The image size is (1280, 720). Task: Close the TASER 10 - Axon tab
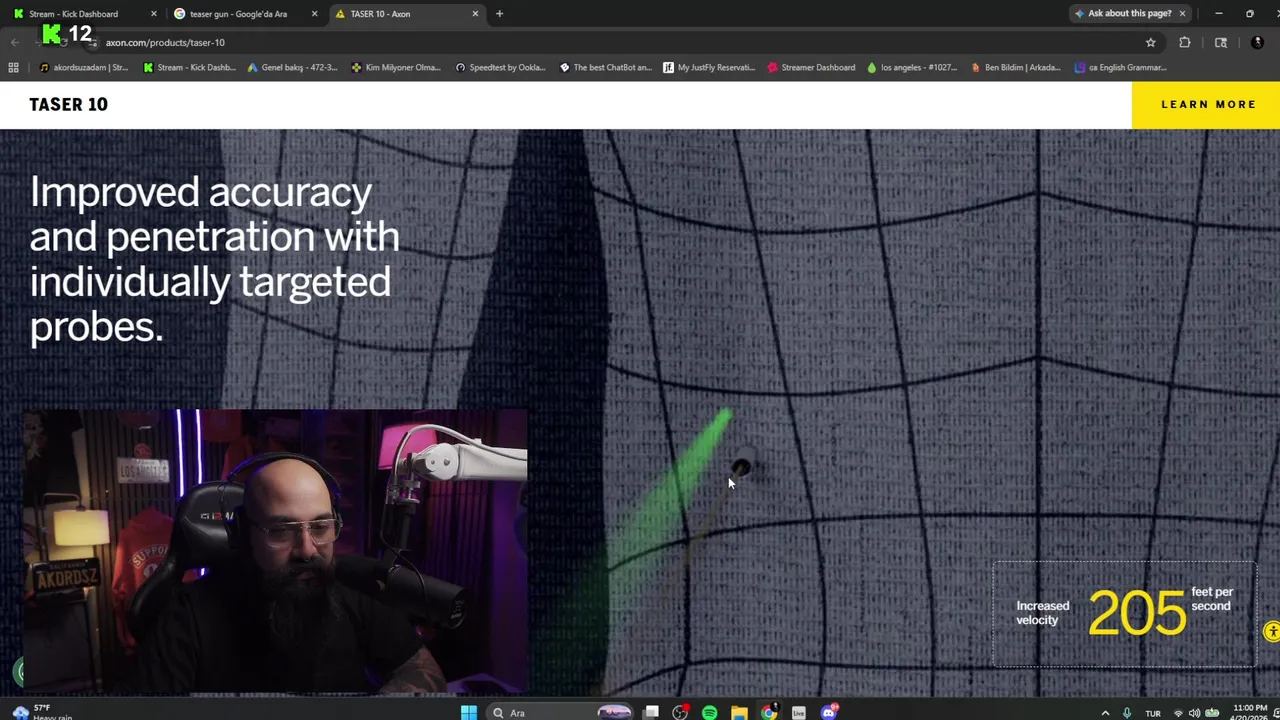[x=475, y=14]
